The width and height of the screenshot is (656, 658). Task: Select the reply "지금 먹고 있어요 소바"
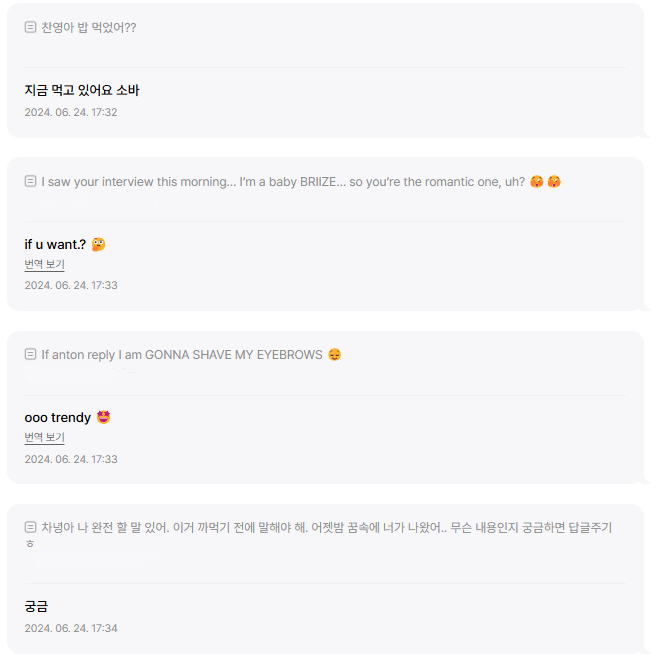coord(82,90)
